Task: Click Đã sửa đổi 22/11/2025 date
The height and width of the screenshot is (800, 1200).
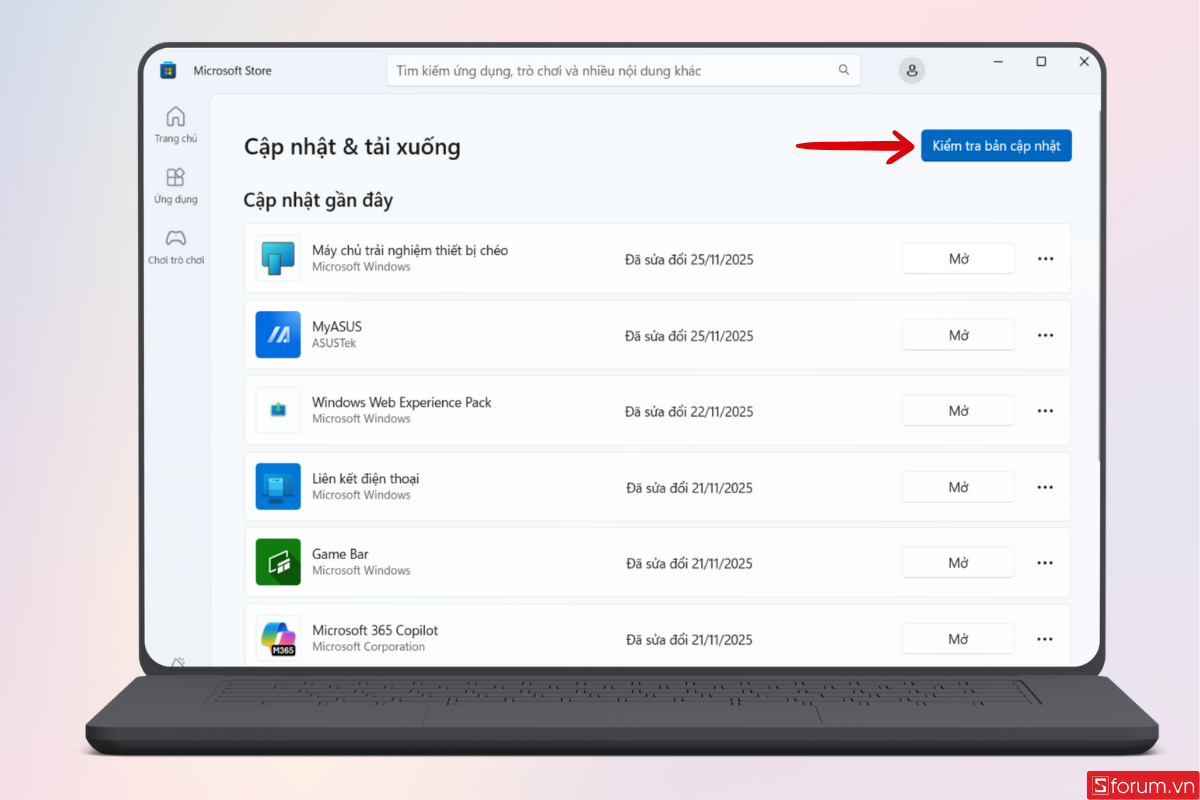Action: coord(689,411)
